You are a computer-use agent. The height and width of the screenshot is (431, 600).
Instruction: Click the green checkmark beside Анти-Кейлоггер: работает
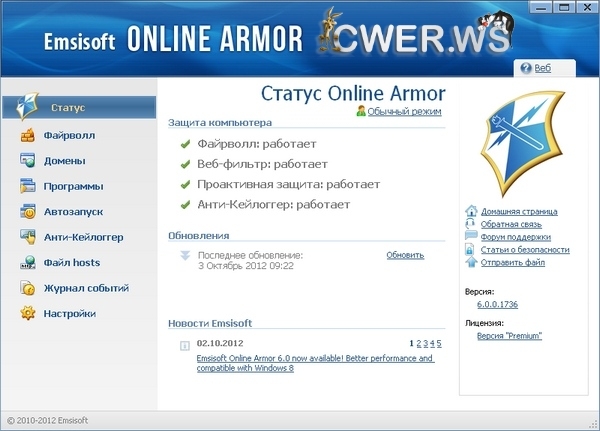185,205
